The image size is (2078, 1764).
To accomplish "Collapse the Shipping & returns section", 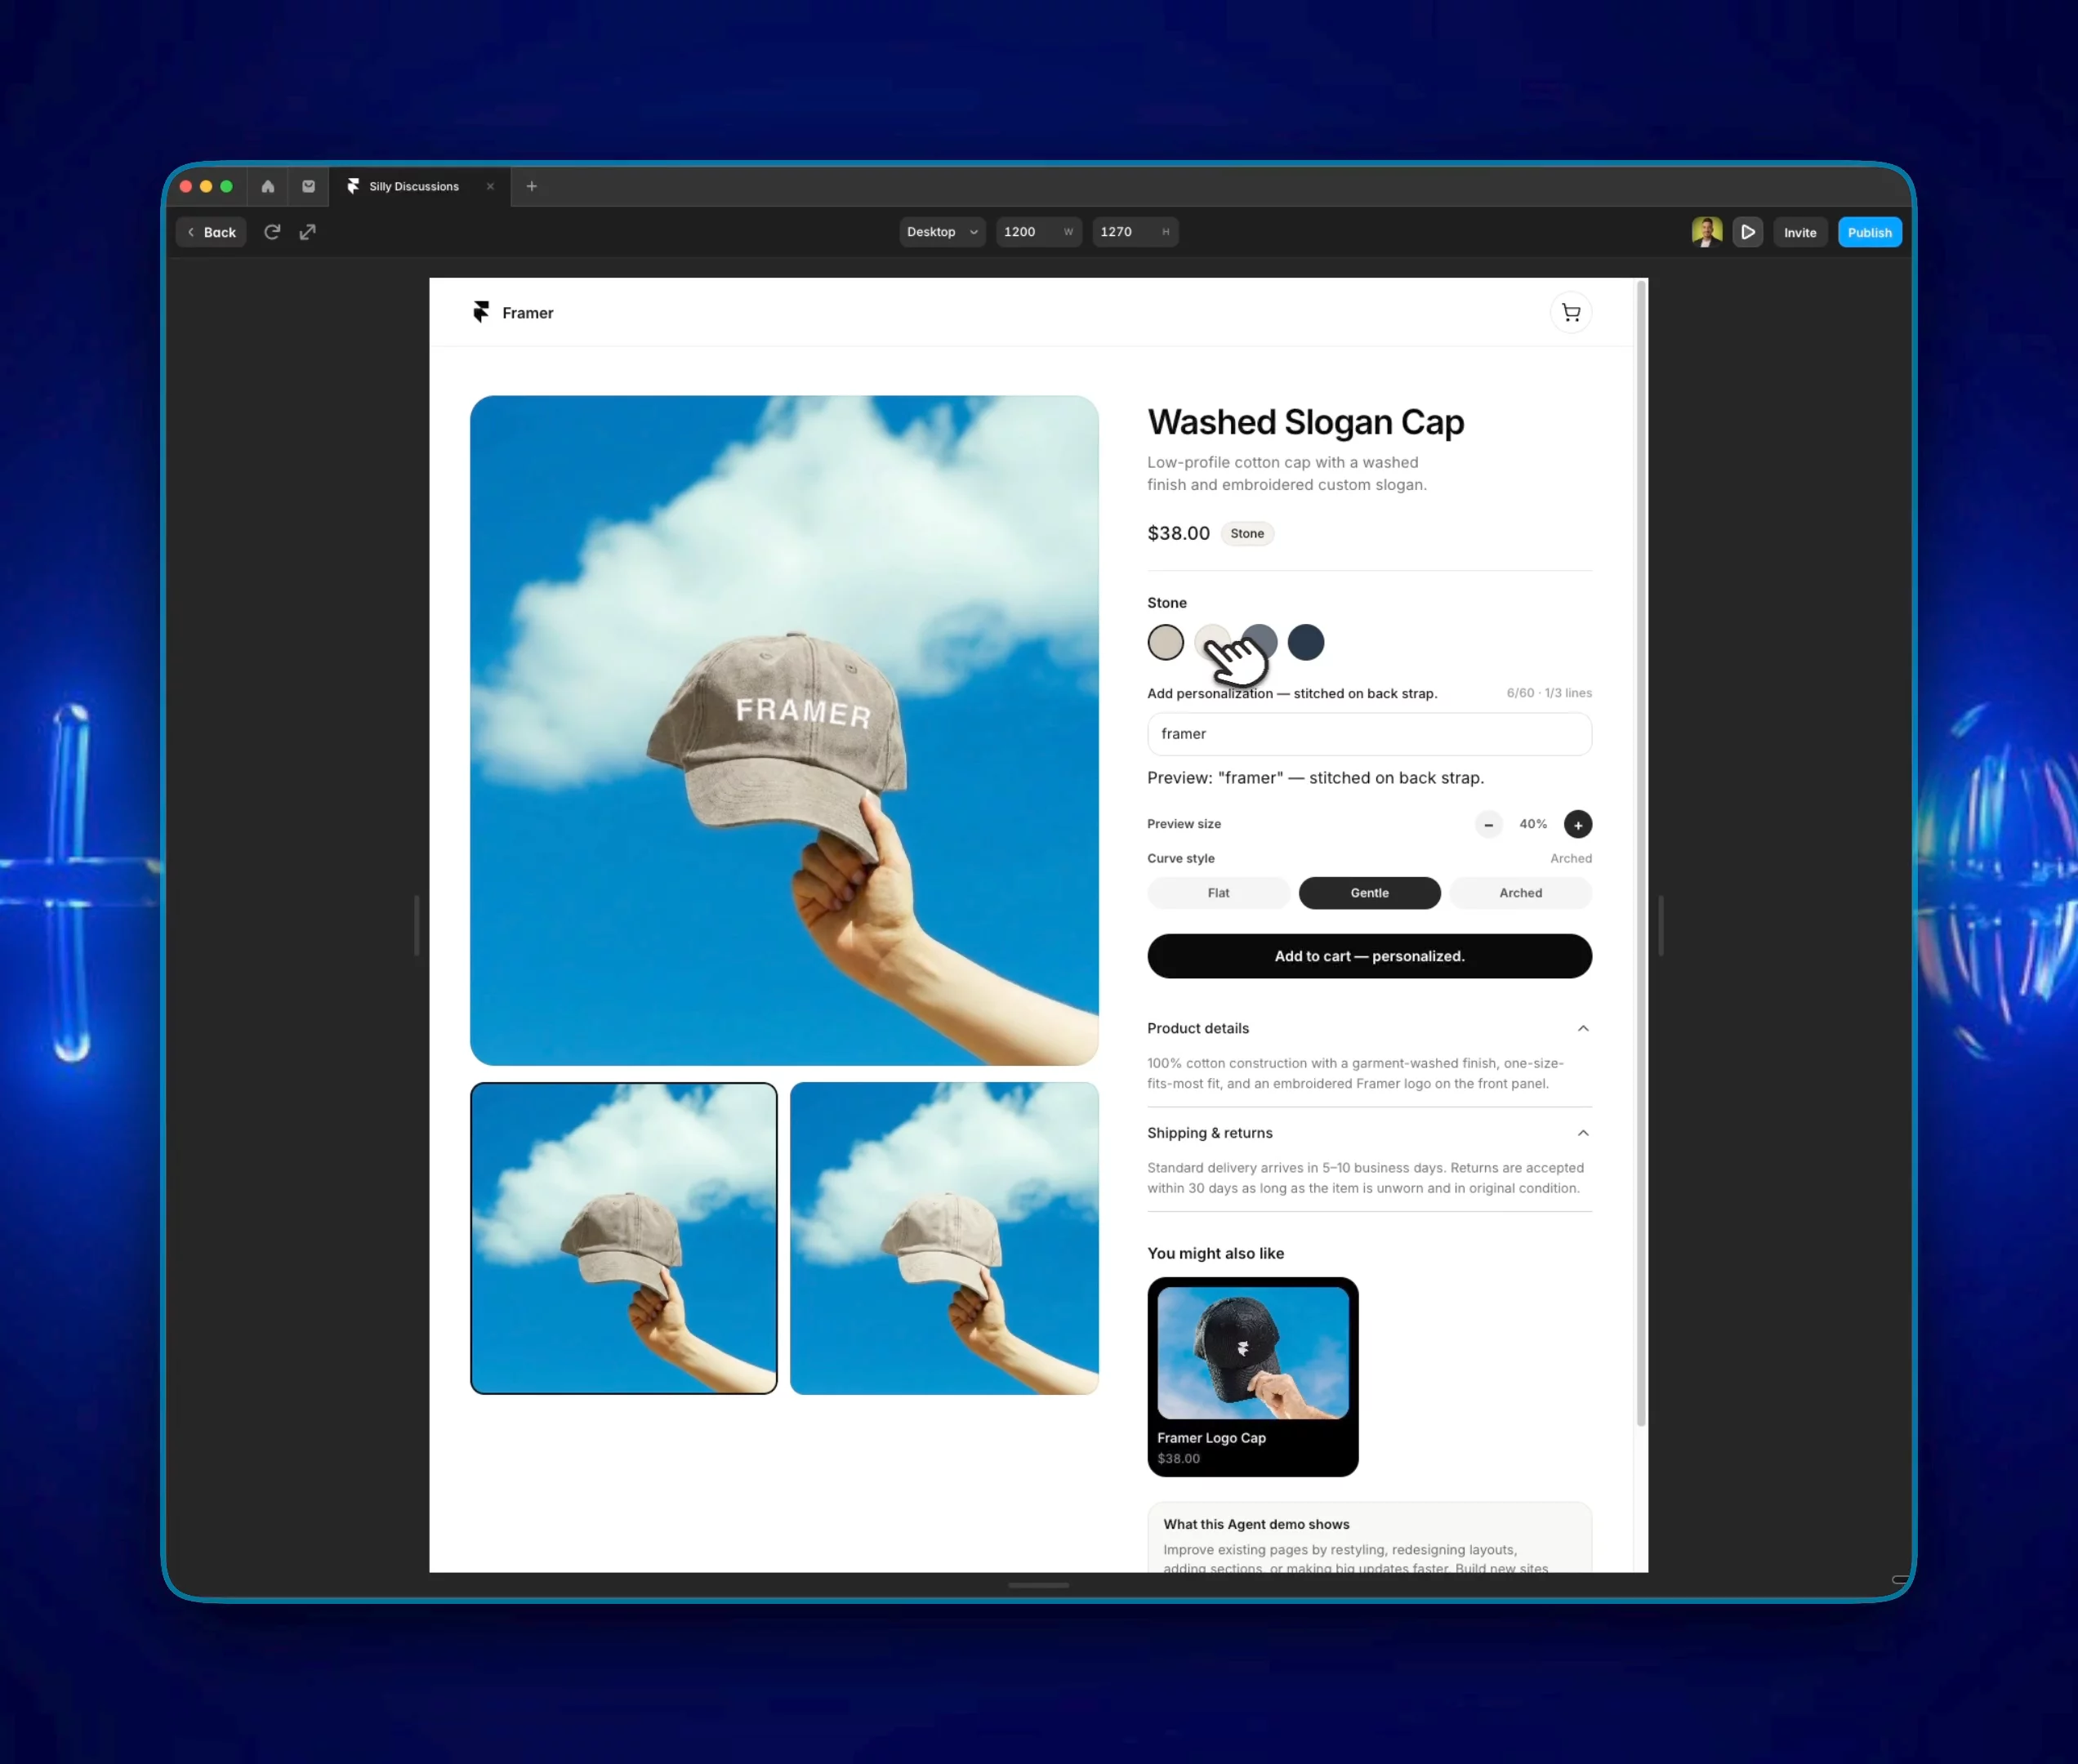I will click(1369, 1133).
